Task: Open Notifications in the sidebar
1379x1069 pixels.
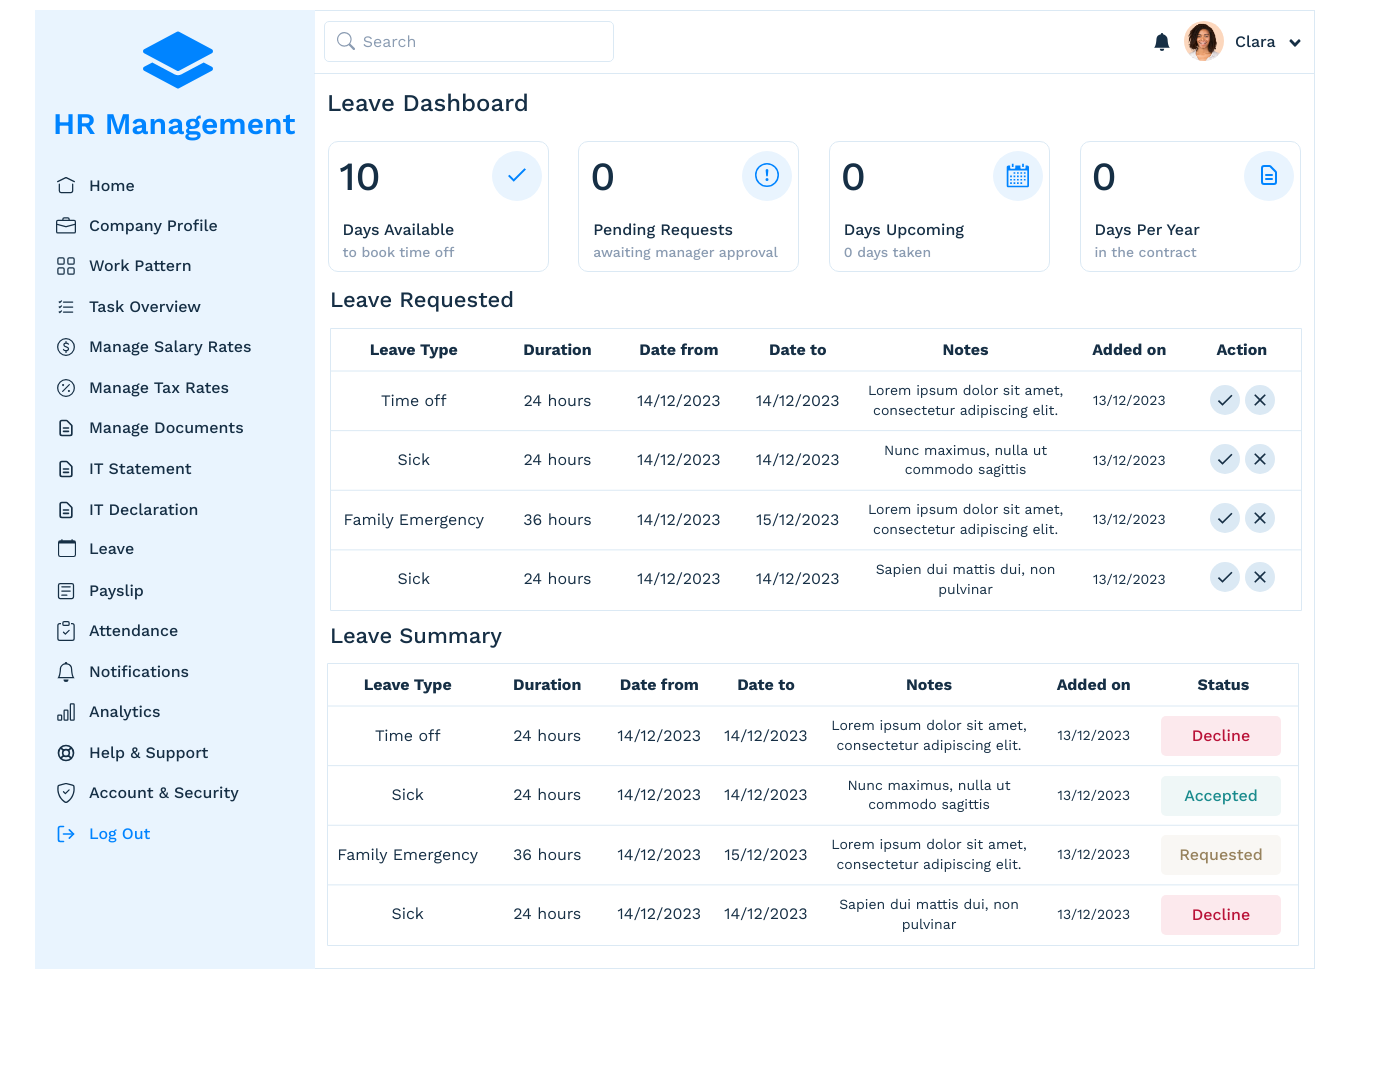Action: tap(138, 672)
